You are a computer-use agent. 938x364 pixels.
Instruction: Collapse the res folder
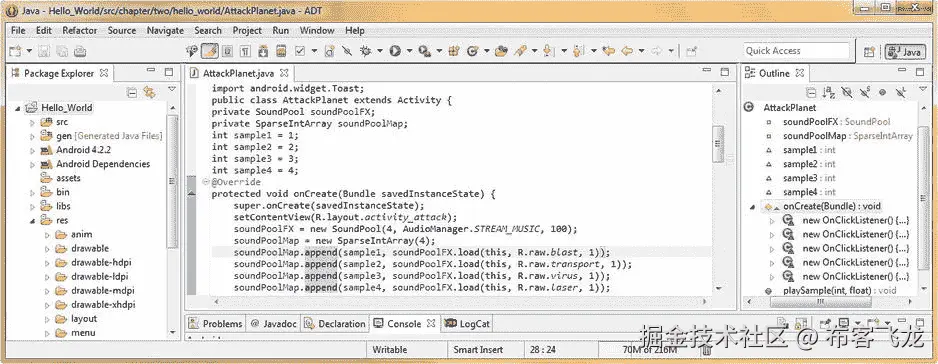point(32,221)
